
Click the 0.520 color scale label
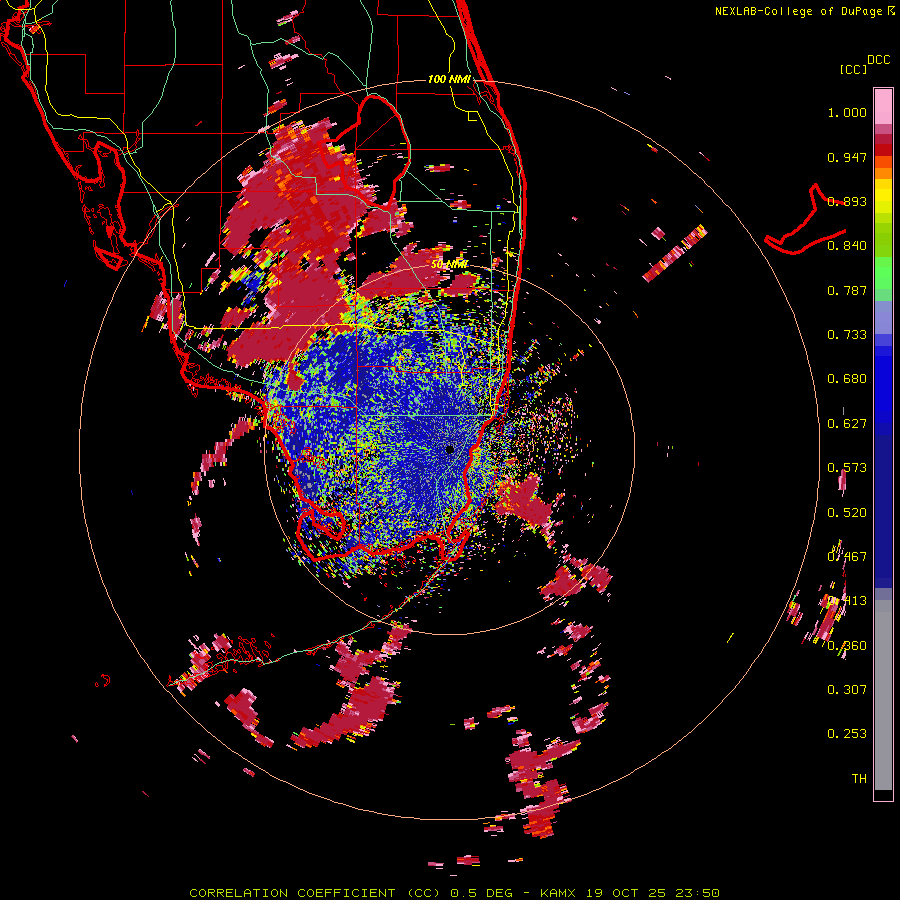point(847,513)
